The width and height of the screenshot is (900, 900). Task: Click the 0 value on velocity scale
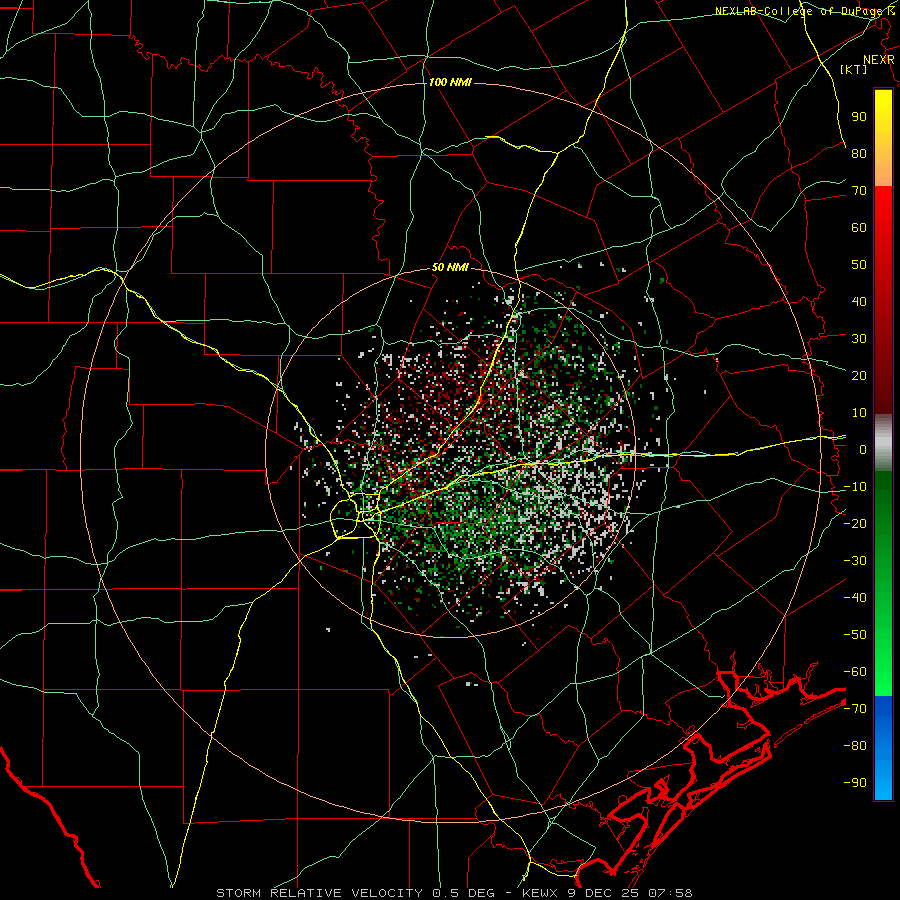tap(863, 449)
